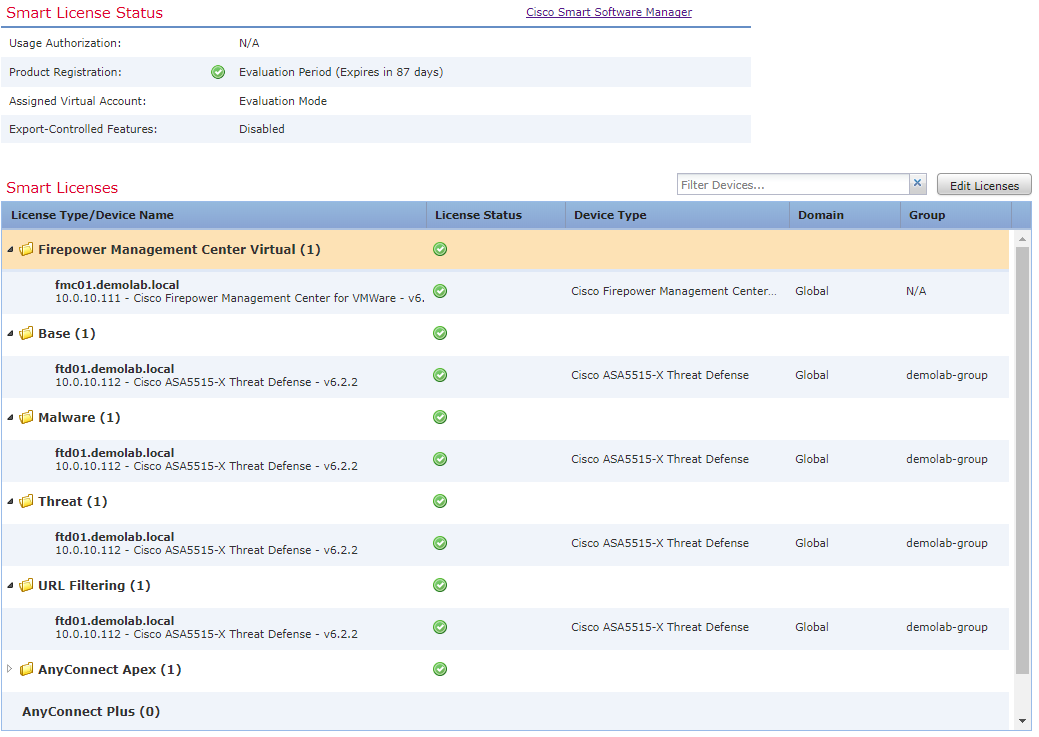Click the status check icon for fmc01.demolab.local
Viewport: 1039px width, 737px height.
[440, 291]
